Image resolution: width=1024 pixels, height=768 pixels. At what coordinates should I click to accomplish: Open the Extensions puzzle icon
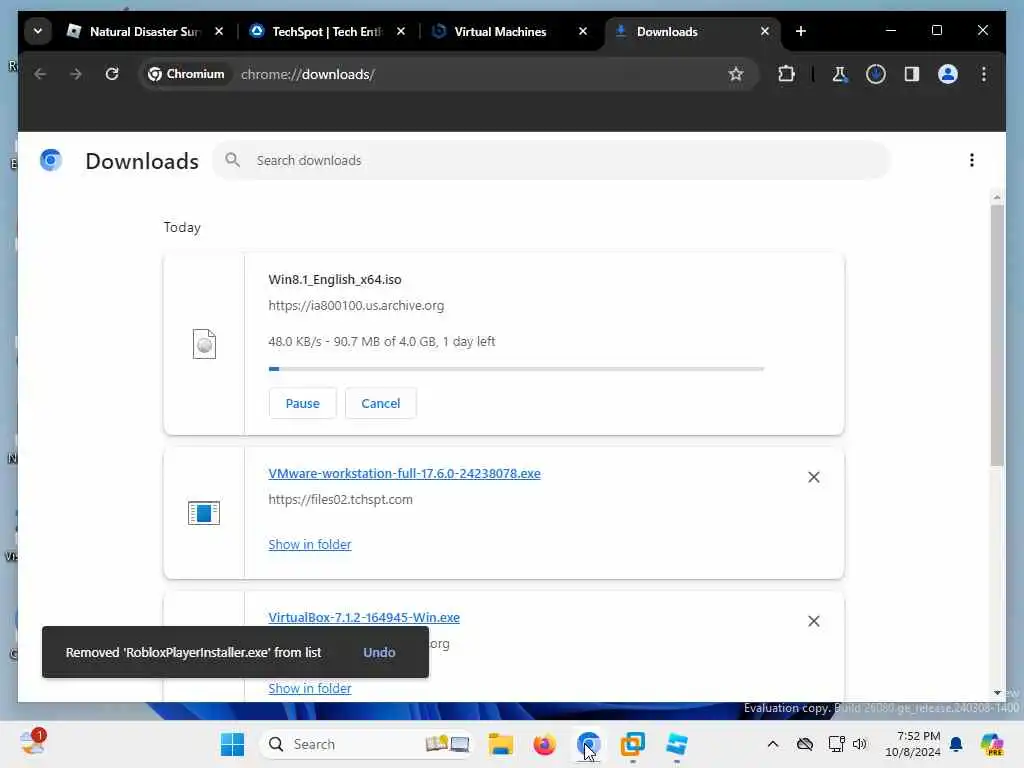(786, 74)
